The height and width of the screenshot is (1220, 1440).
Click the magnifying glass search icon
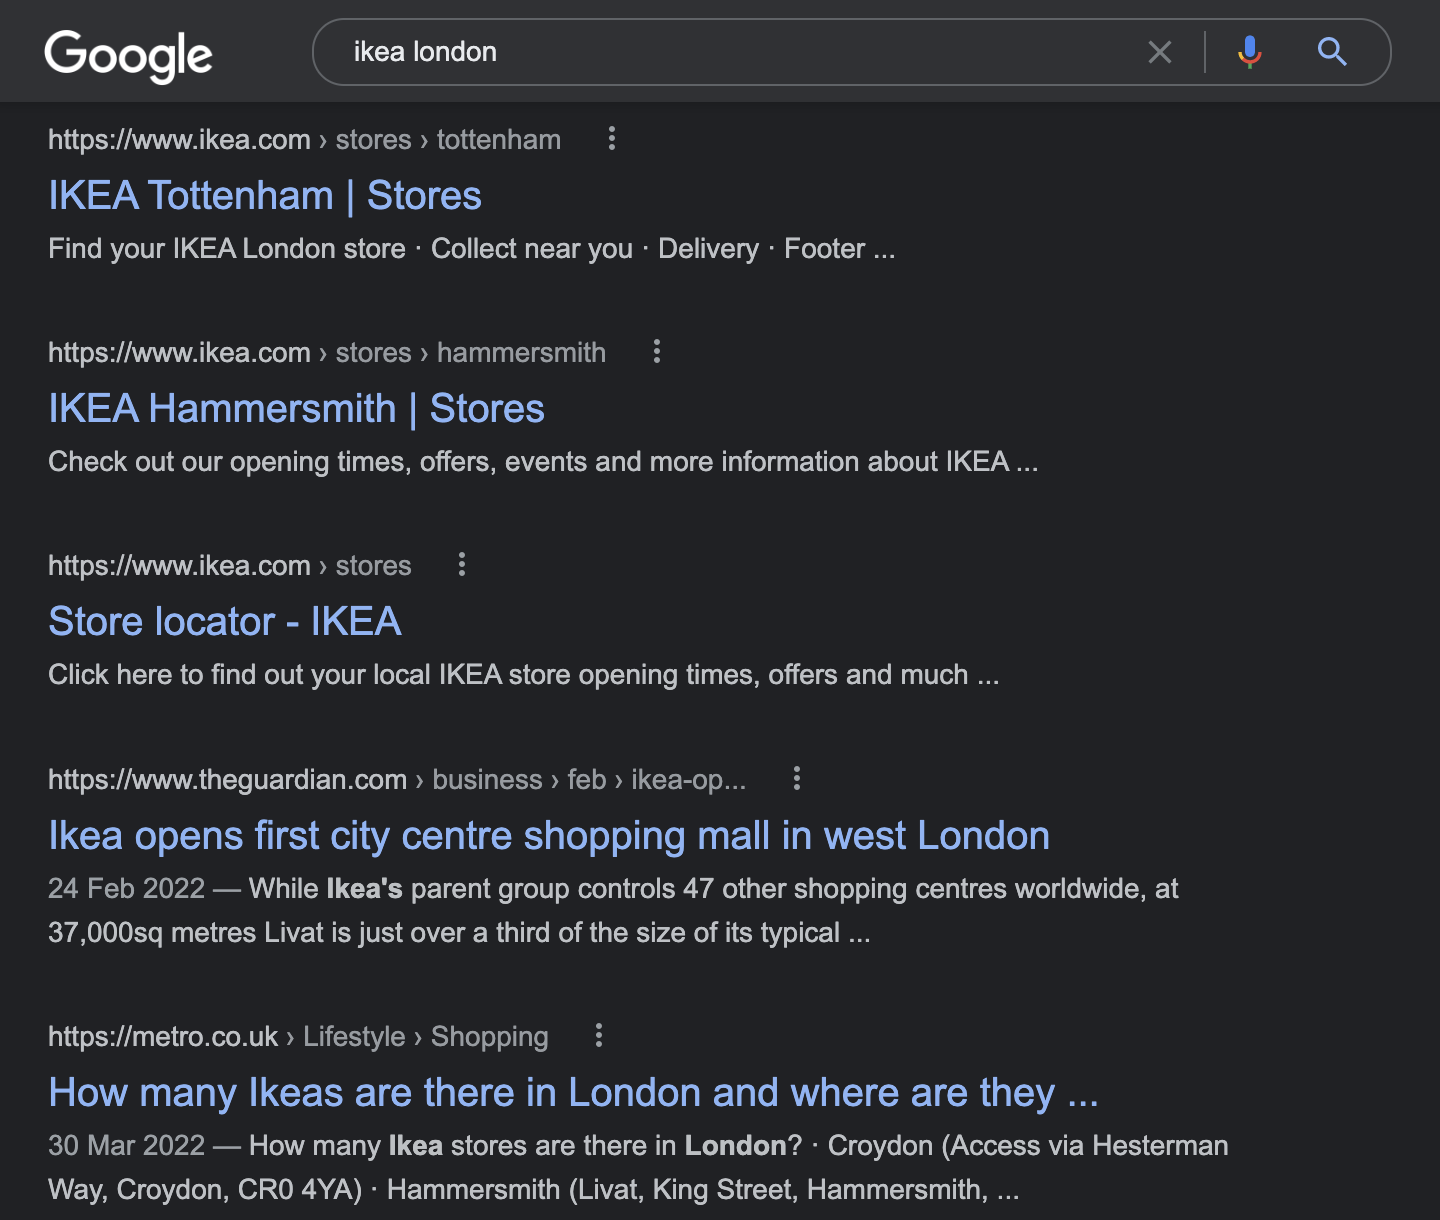click(1332, 52)
